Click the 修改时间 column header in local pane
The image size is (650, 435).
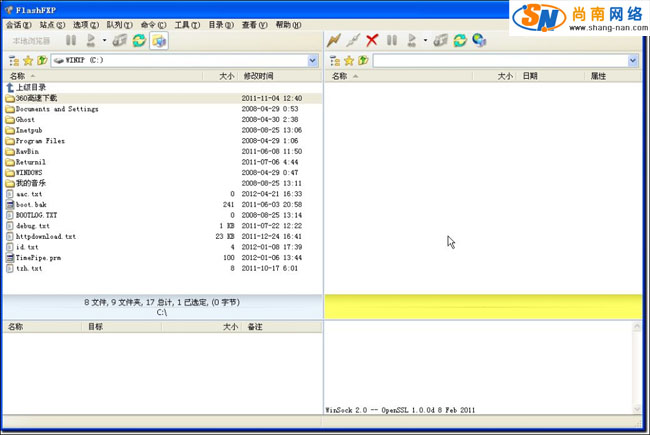(x=258, y=76)
